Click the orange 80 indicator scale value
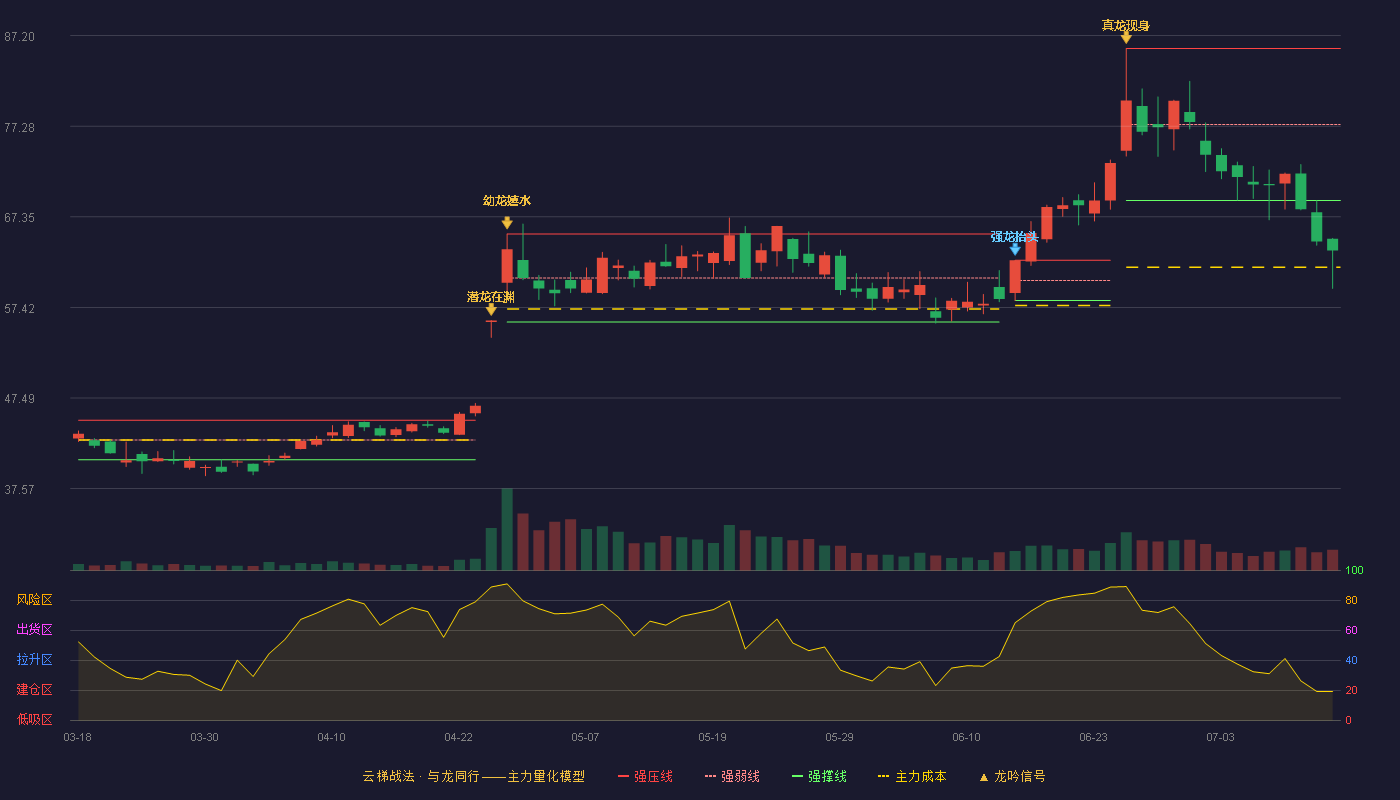This screenshot has width=1400, height=800. point(1351,600)
